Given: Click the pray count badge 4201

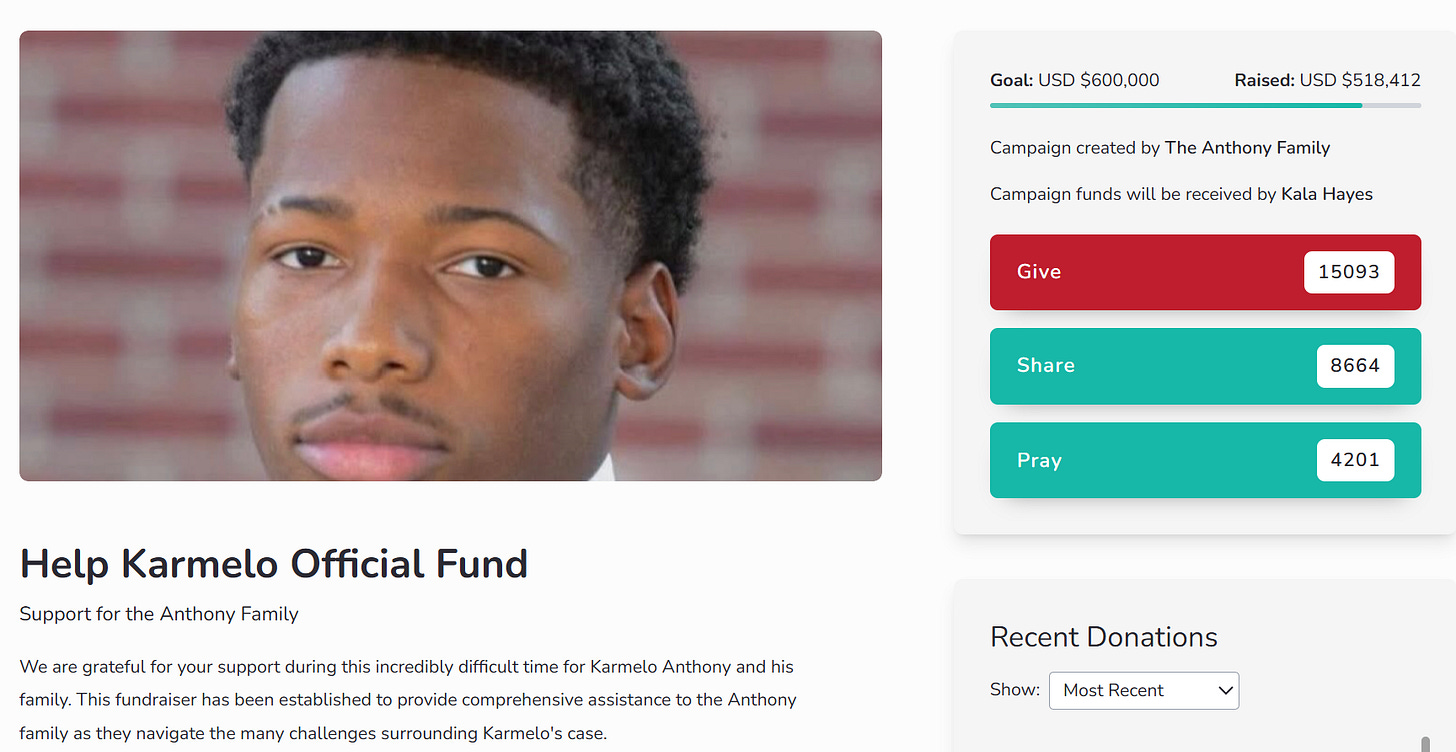Looking at the screenshot, I should (x=1355, y=460).
